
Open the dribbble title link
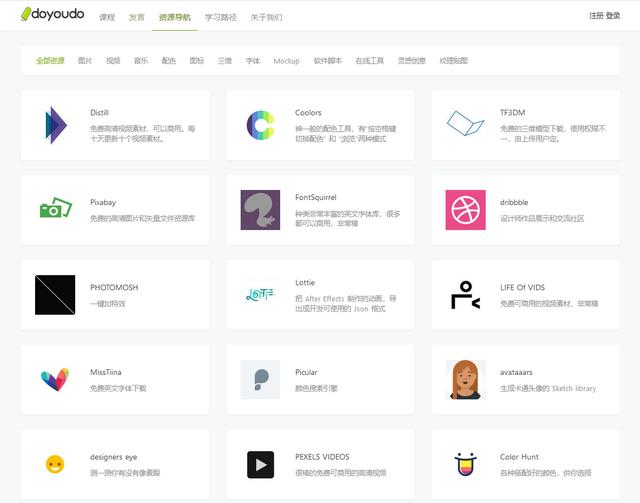point(514,203)
